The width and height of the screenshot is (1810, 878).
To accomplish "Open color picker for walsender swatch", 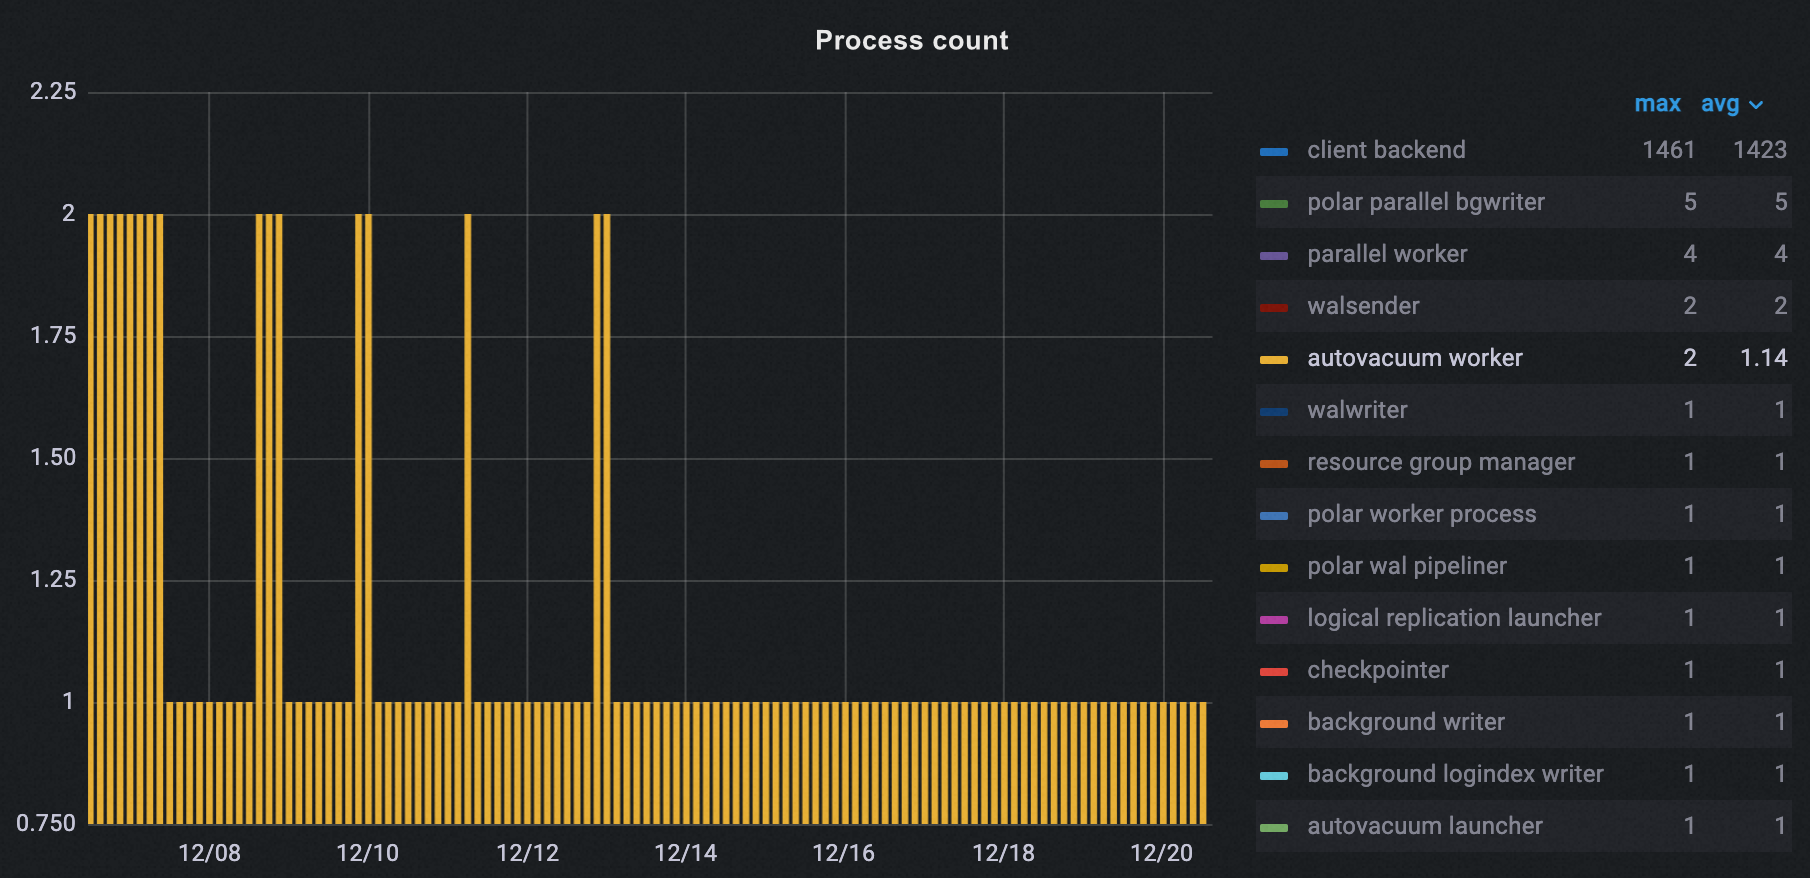I will [1274, 308].
